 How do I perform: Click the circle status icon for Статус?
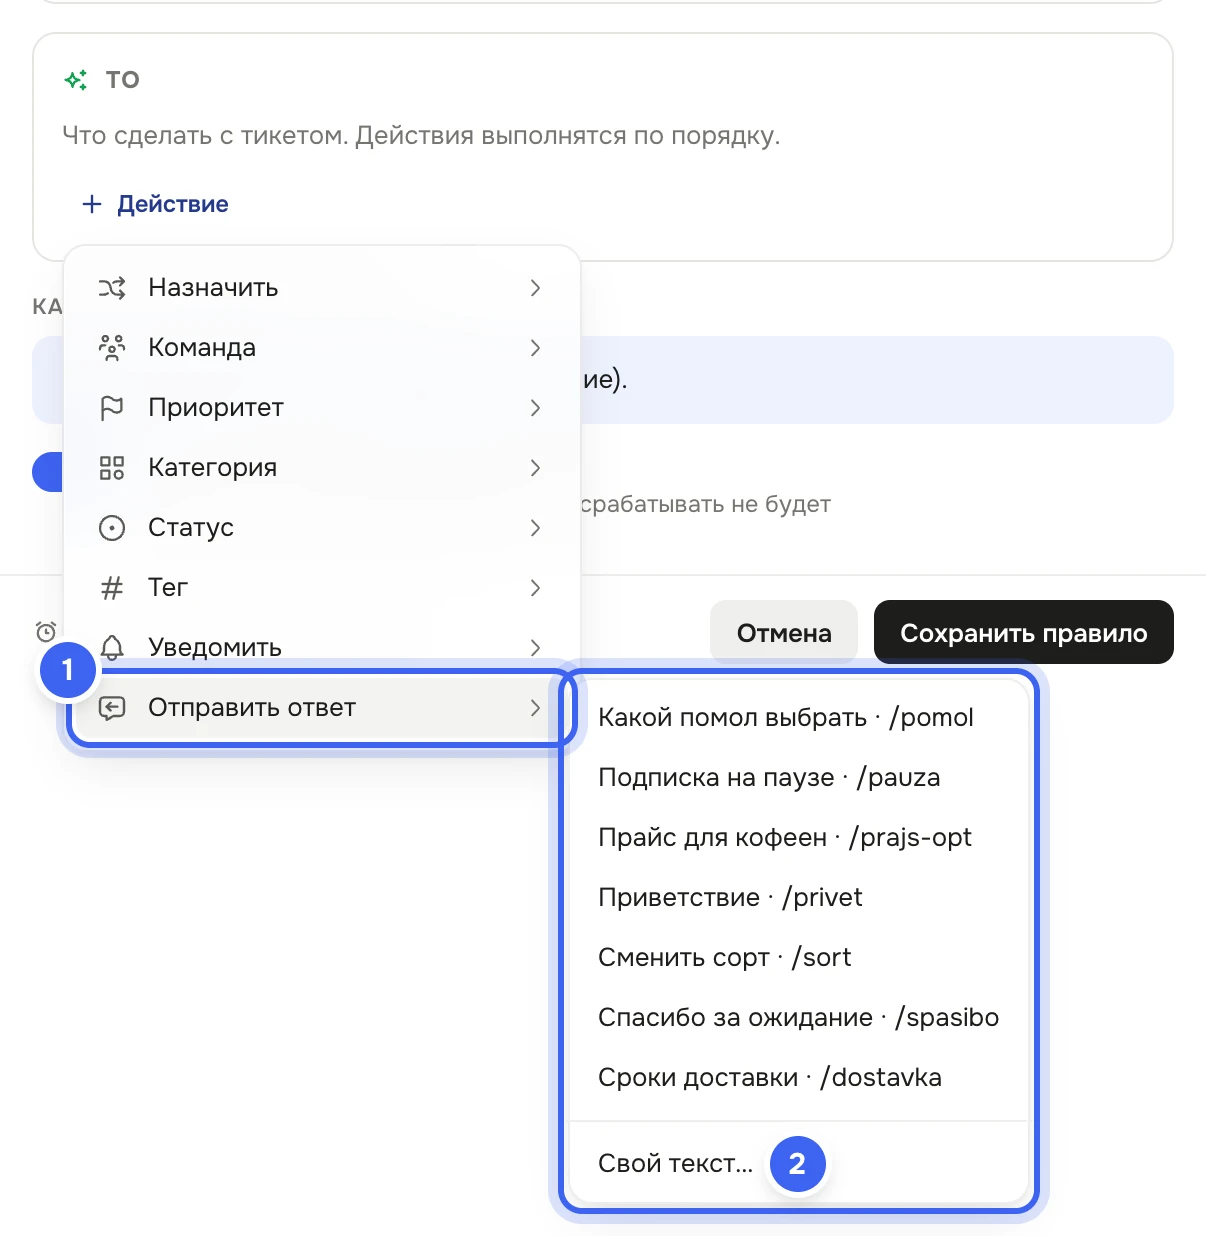coord(112,528)
